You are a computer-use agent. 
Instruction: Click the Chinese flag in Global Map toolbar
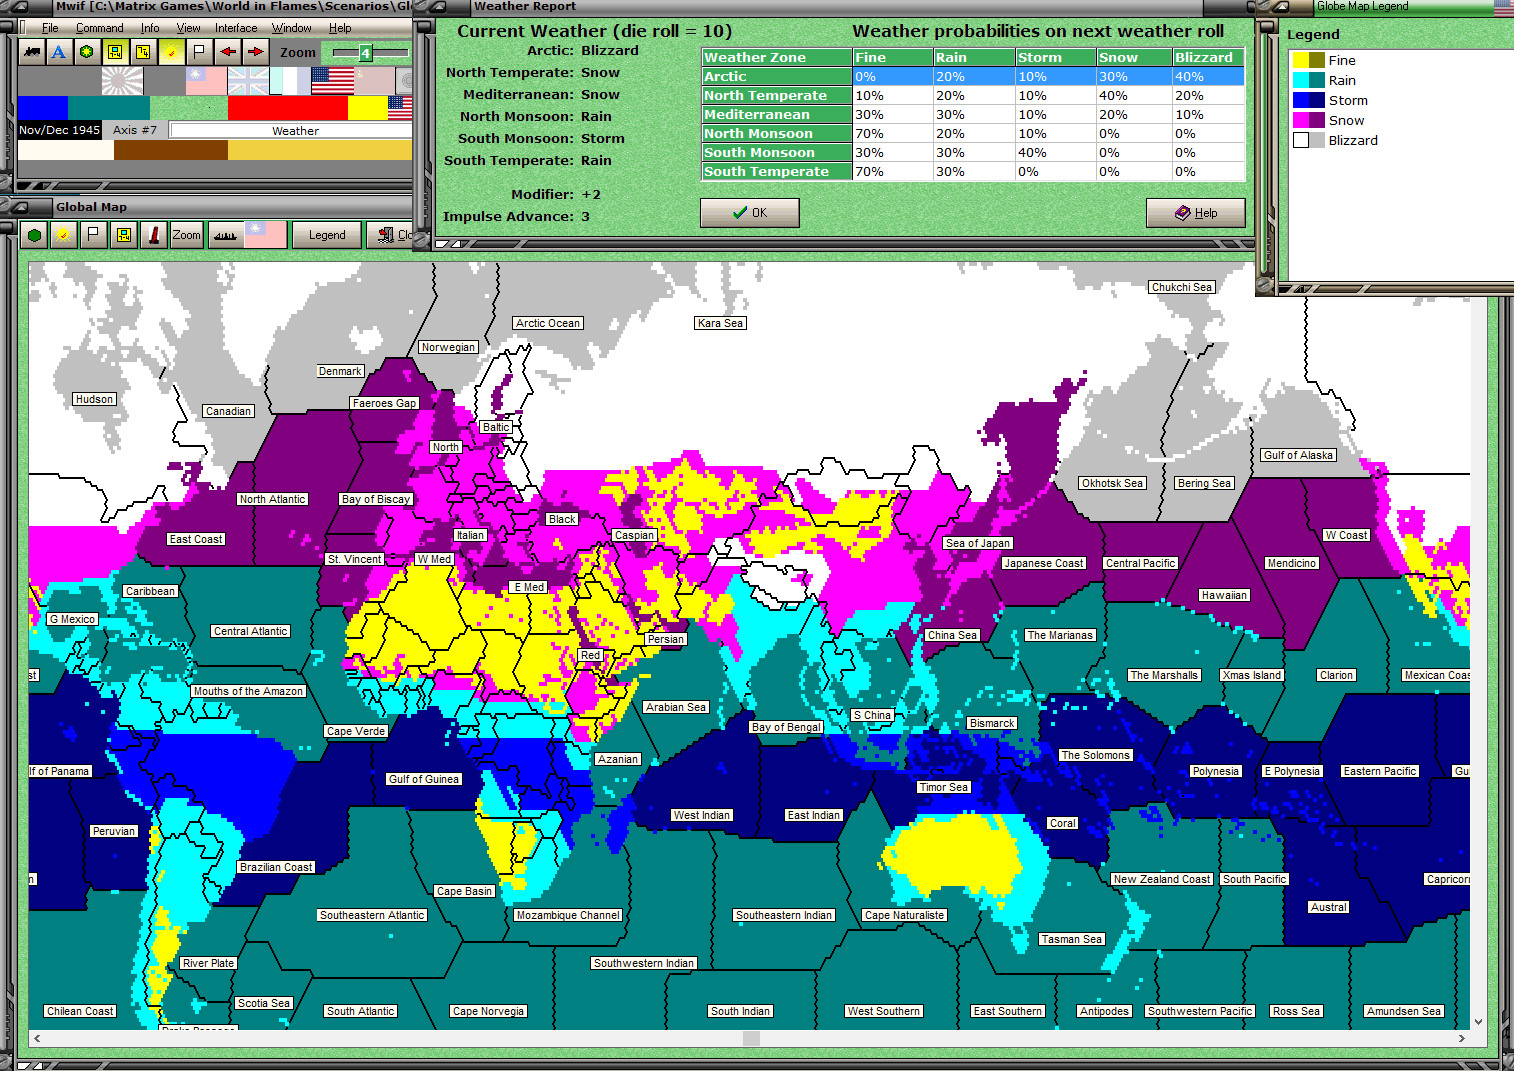pos(265,235)
